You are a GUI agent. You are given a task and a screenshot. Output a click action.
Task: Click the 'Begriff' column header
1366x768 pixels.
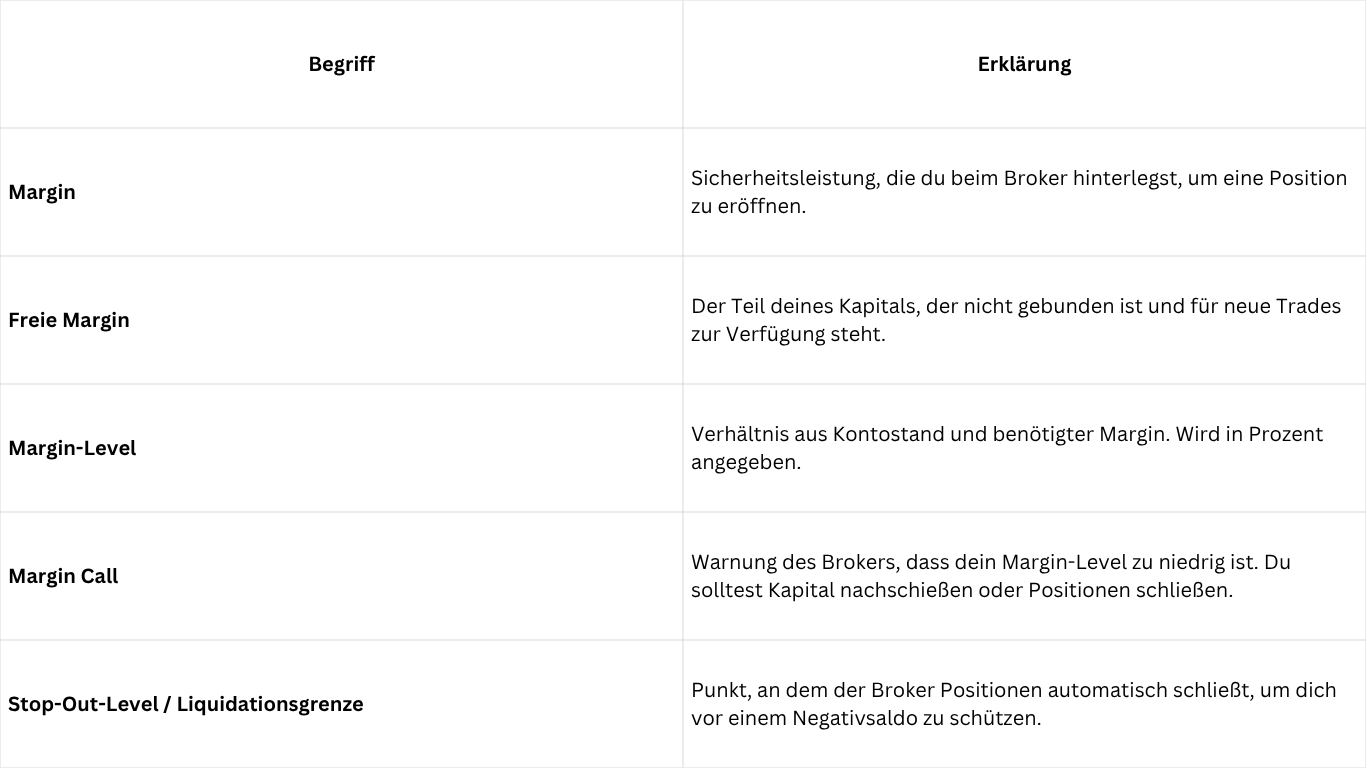[341, 64]
